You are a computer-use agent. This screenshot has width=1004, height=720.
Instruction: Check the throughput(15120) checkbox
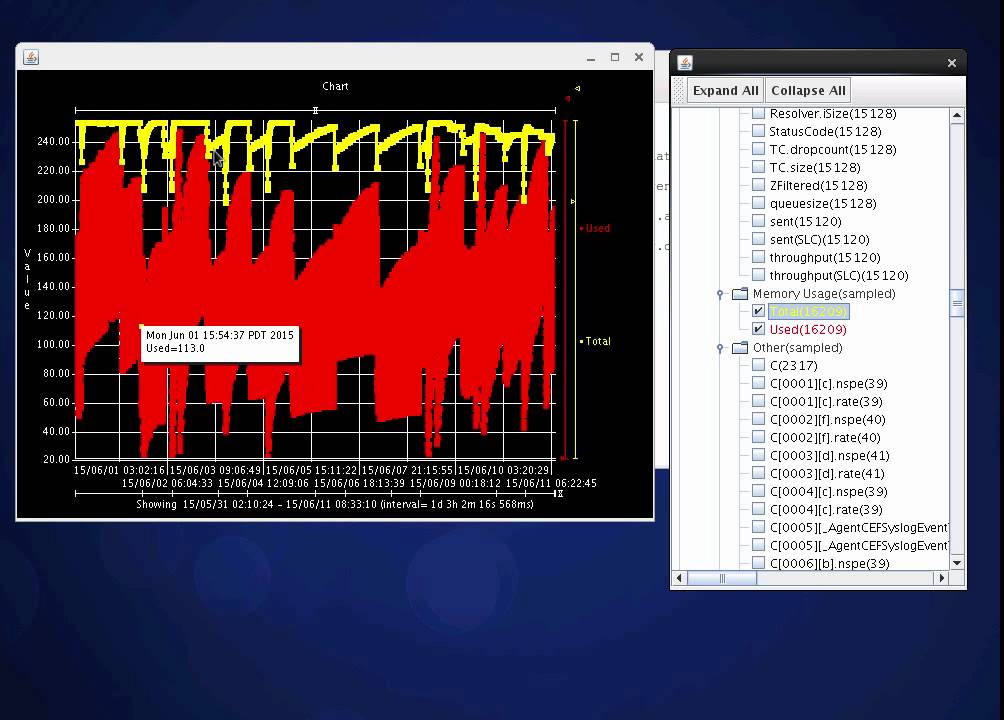click(758, 257)
